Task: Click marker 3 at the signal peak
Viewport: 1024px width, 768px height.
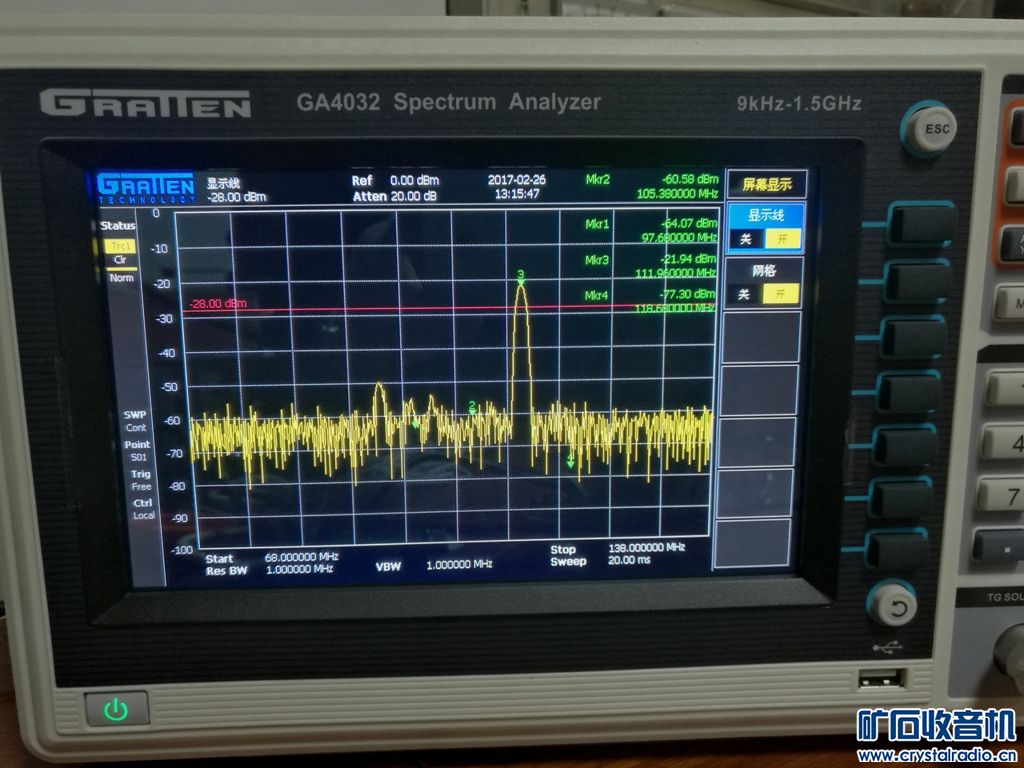Action: pyautogui.click(x=520, y=278)
